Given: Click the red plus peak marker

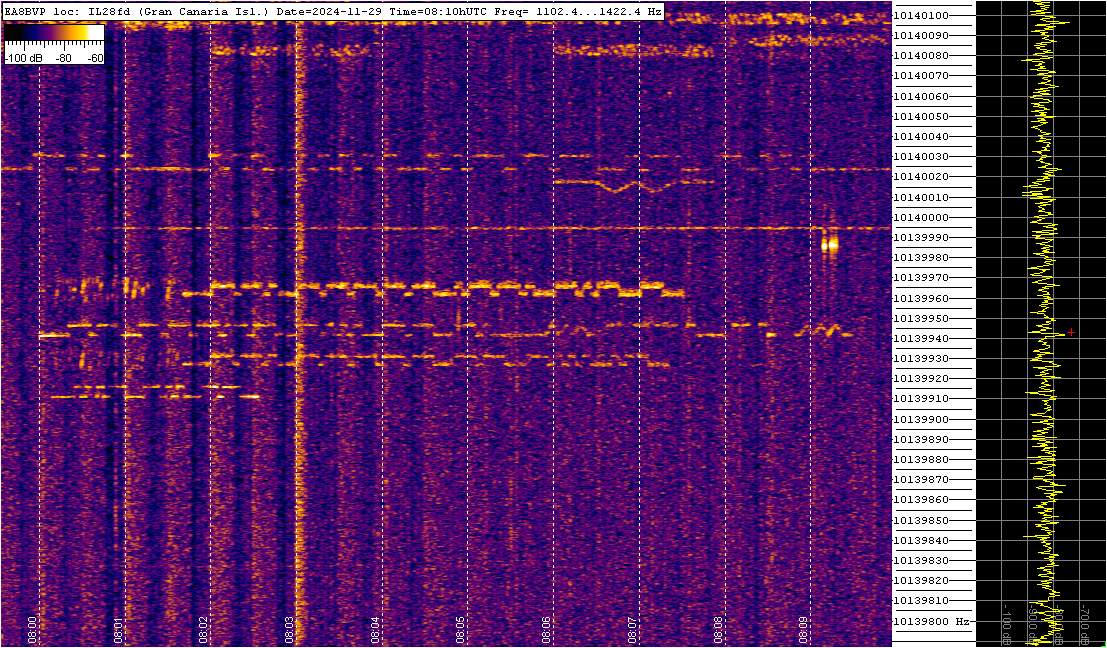Looking at the screenshot, I should tap(1071, 332).
